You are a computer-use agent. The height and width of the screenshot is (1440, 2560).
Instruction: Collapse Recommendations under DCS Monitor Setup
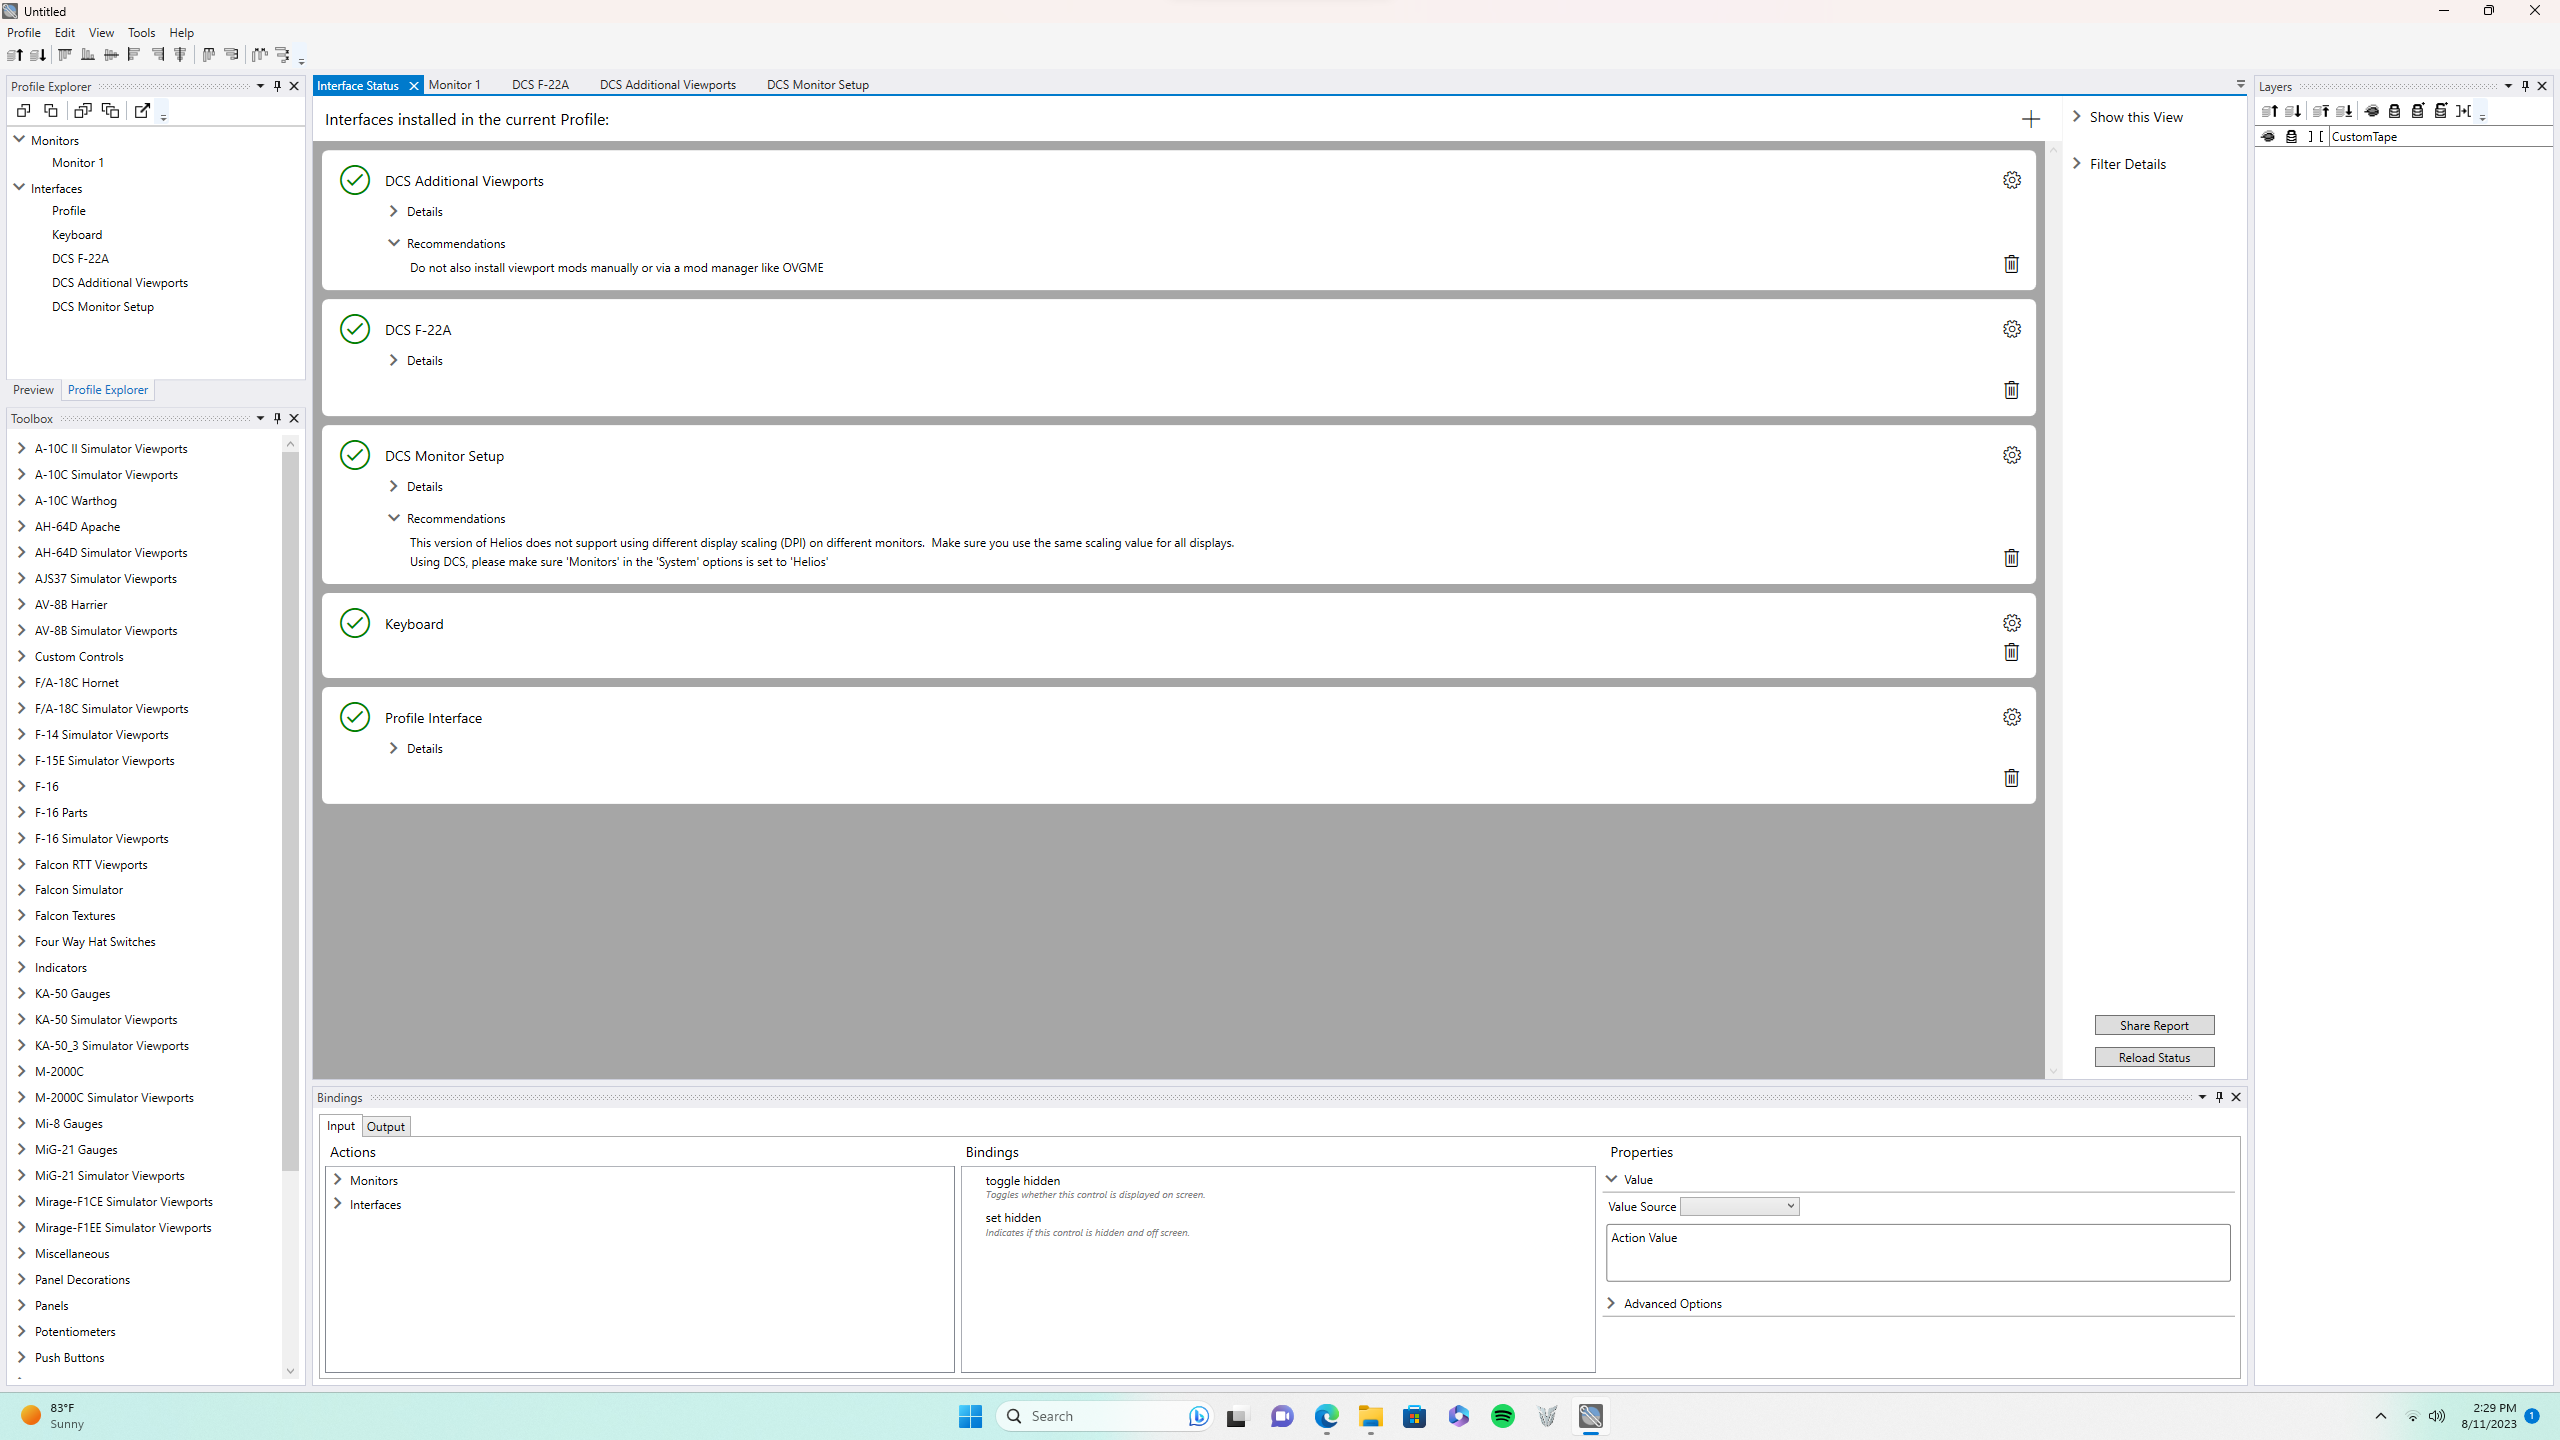pyautogui.click(x=394, y=518)
